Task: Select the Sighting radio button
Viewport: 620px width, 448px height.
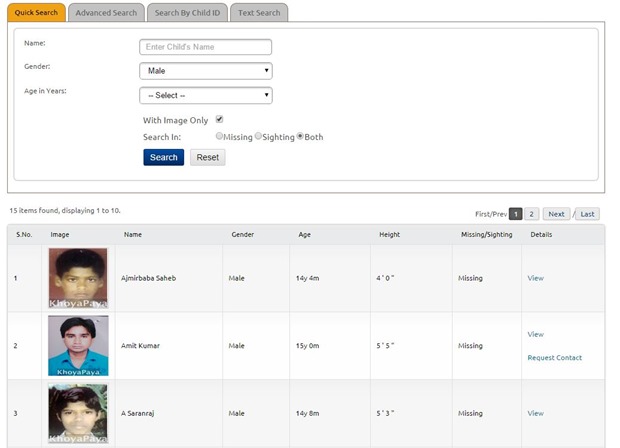Action: (258, 136)
